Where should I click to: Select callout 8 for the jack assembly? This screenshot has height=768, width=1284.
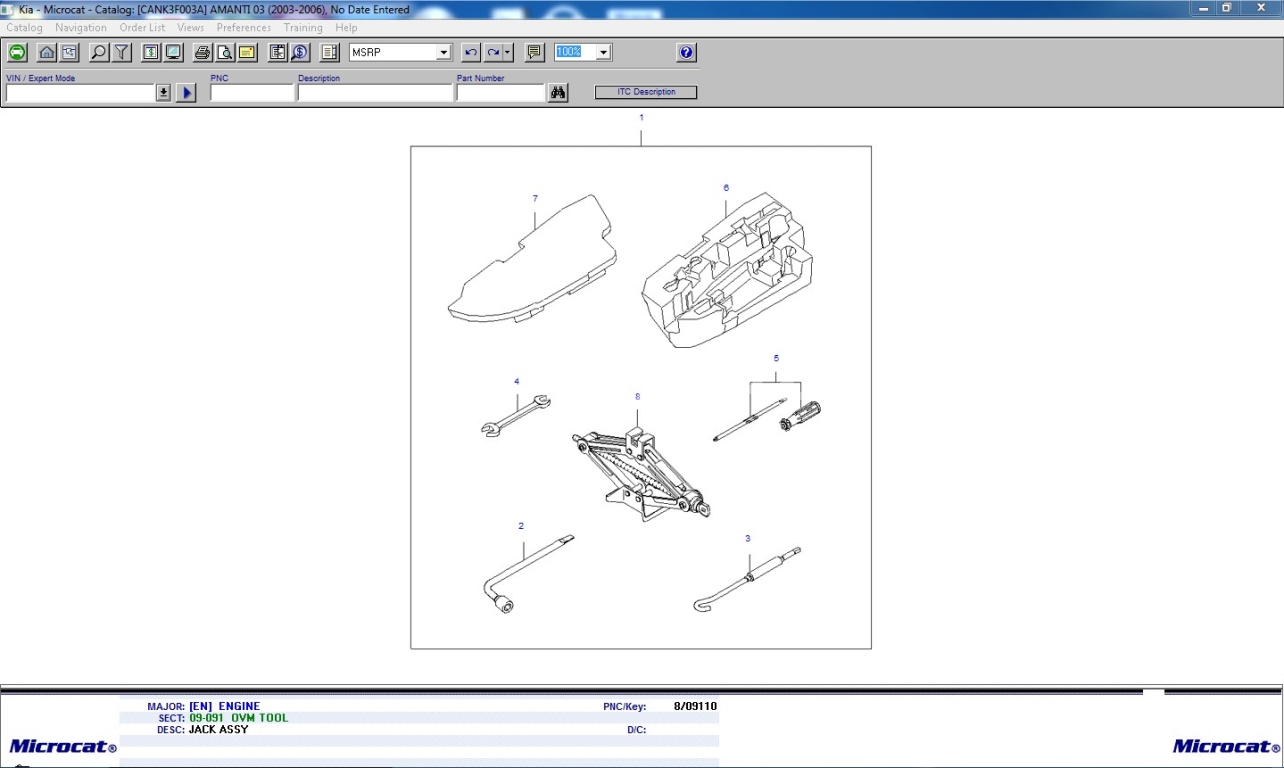point(637,396)
